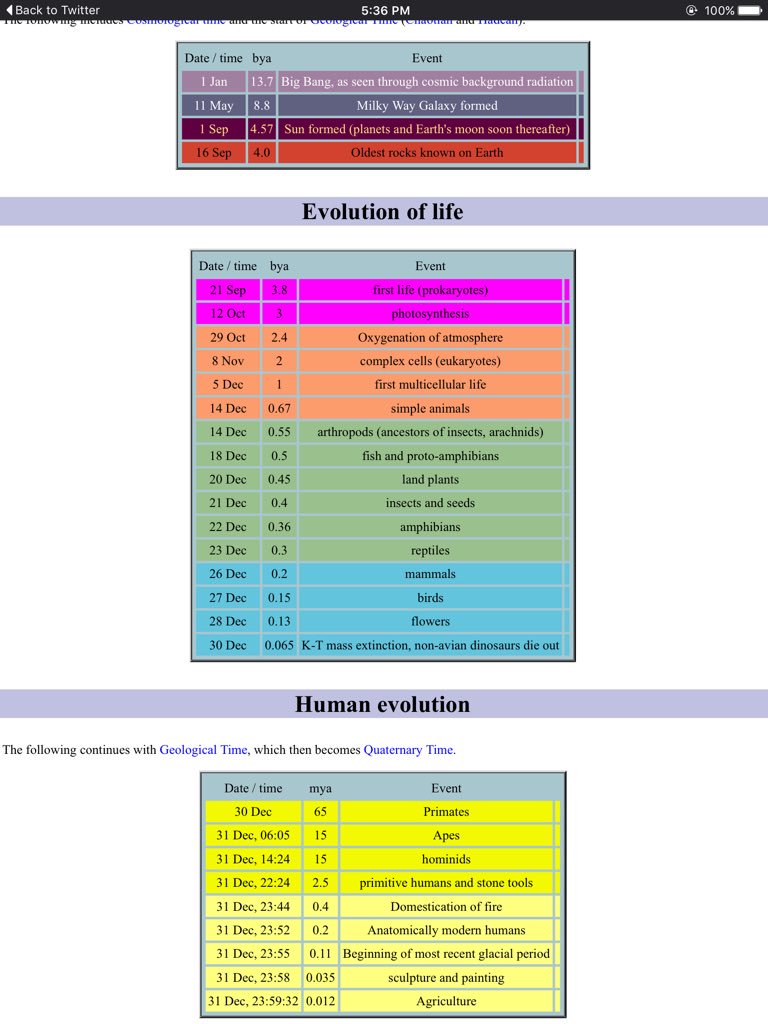Select Beginning of most recent glacial period

446,953
